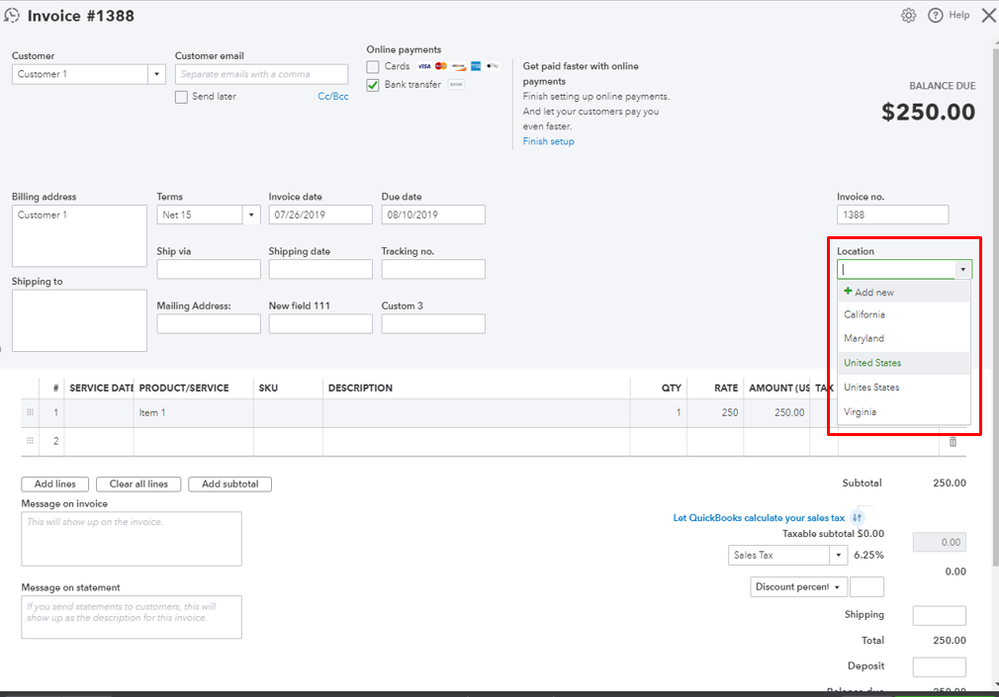Viewport: 999px width, 697px height.
Task: Click the trash icon on line 2
Action: [x=952, y=442]
